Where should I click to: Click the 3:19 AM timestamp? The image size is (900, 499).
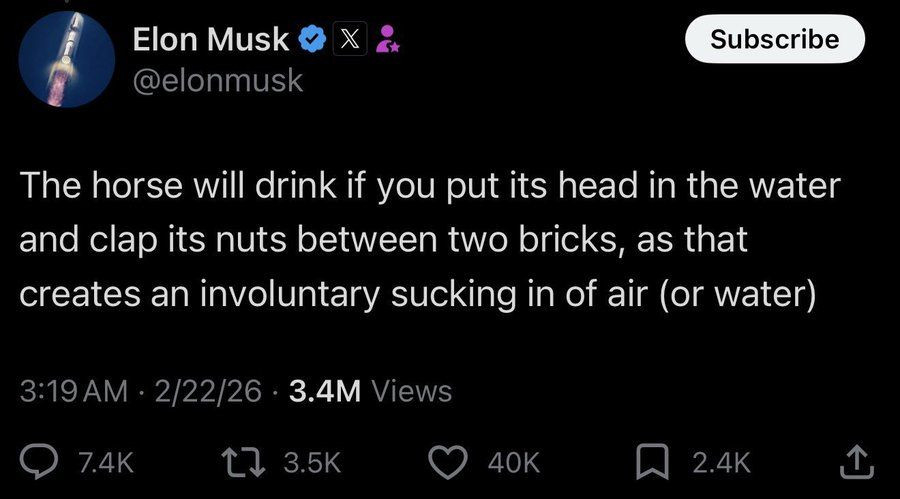(74, 391)
